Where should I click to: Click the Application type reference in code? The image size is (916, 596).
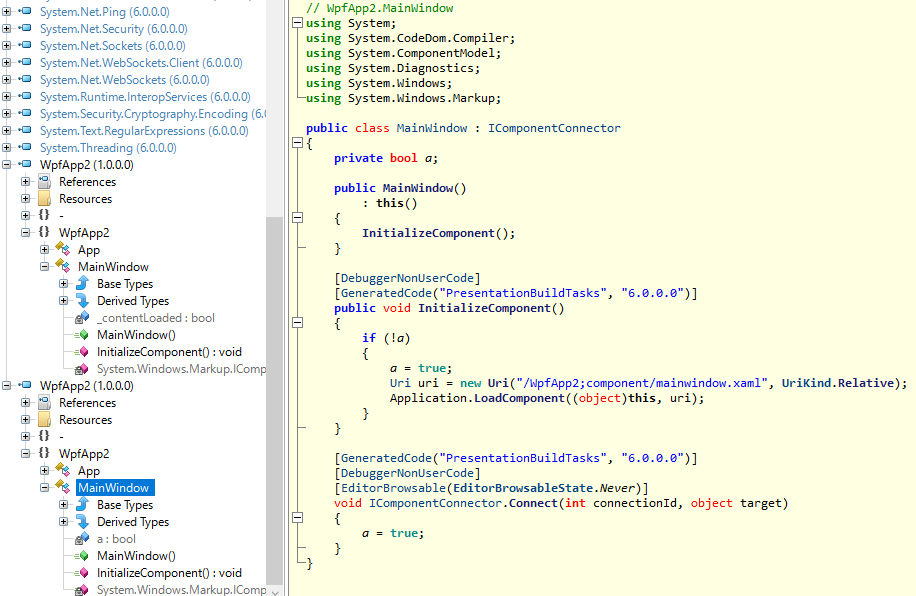coord(428,398)
